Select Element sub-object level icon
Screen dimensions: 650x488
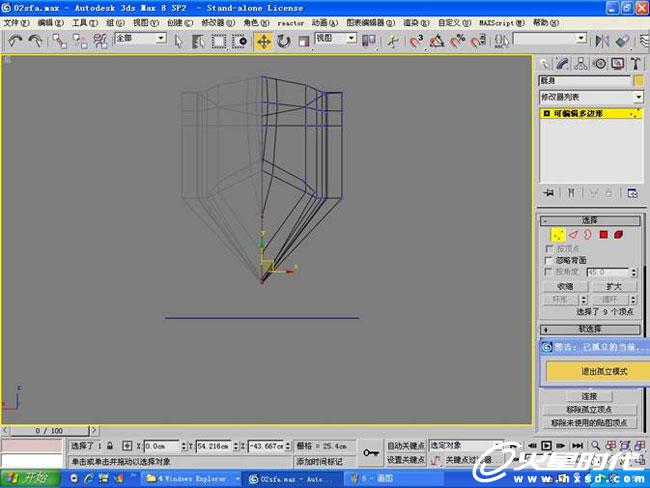coord(618,235)
